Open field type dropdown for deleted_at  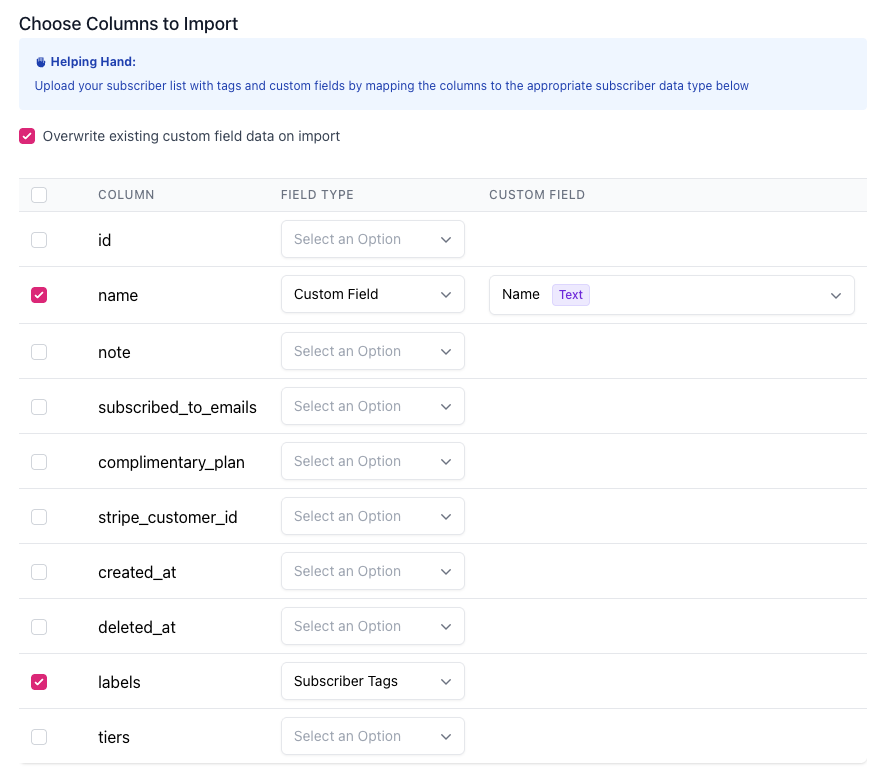point(372,627)
